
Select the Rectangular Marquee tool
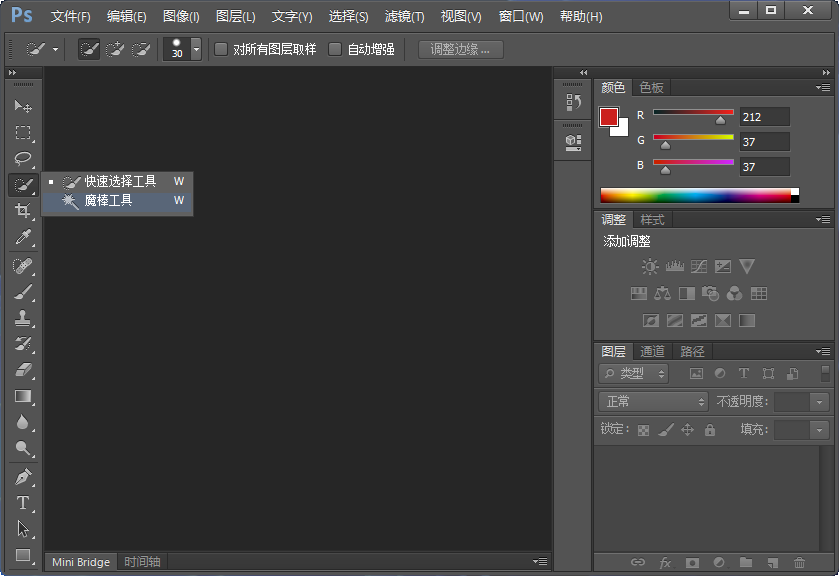click(x=23, y=132)
